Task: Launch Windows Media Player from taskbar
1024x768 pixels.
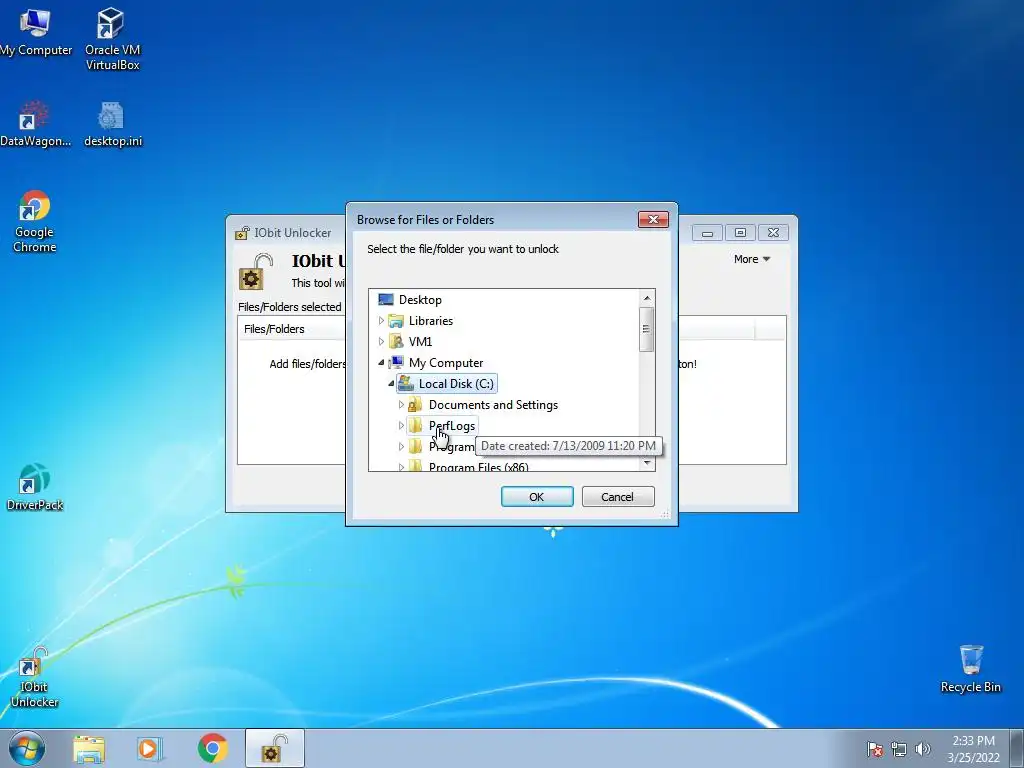Action: [x=150, y=749]
